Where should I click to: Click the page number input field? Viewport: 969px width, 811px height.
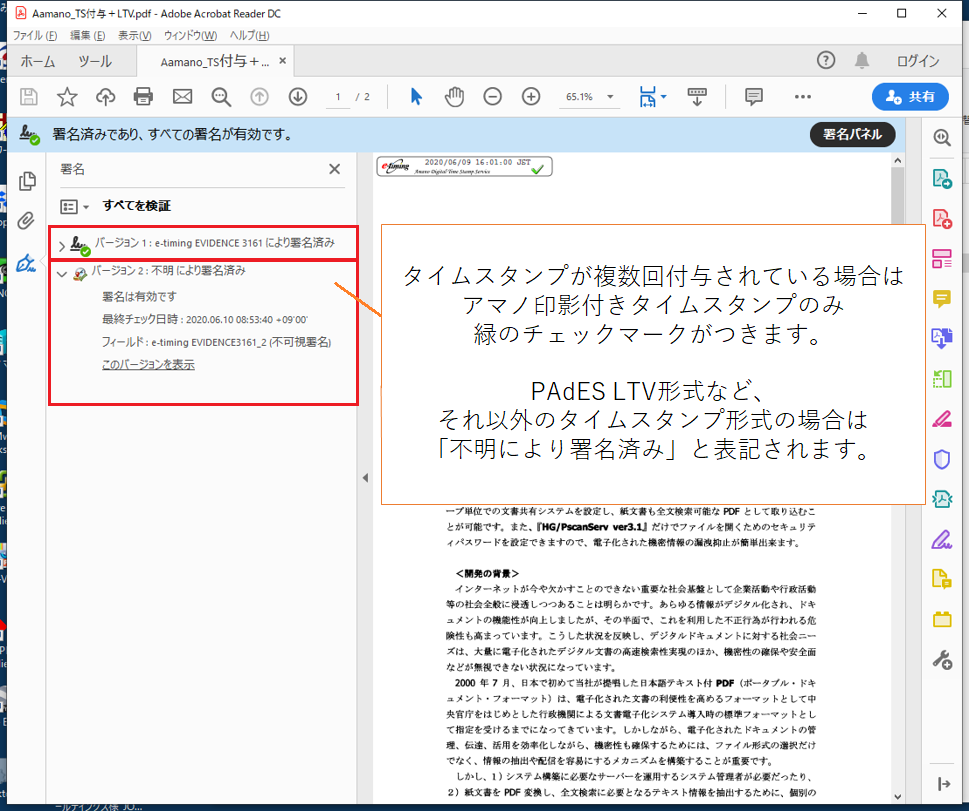[x=337, y=97]
